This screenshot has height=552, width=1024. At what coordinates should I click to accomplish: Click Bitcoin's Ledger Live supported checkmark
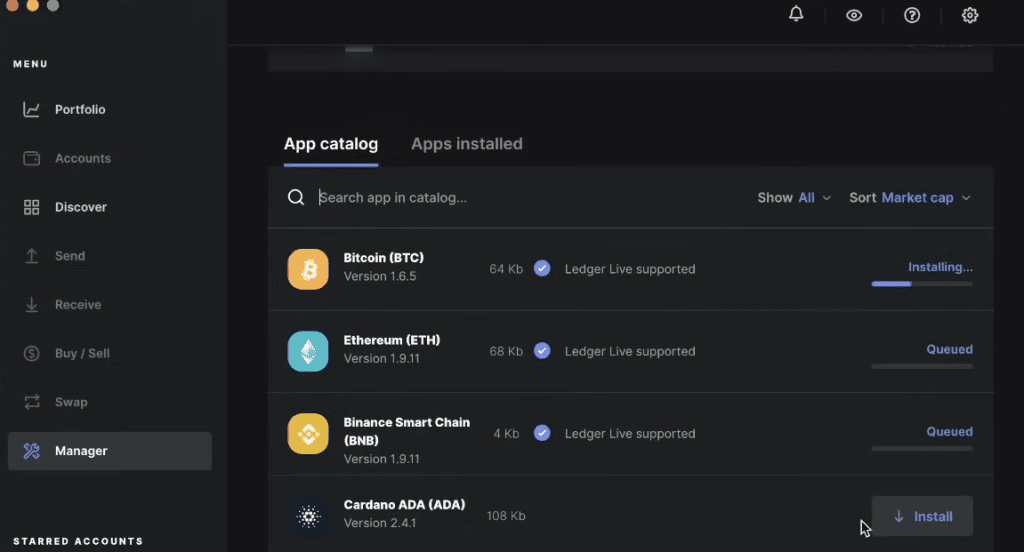tap(542, 269)
